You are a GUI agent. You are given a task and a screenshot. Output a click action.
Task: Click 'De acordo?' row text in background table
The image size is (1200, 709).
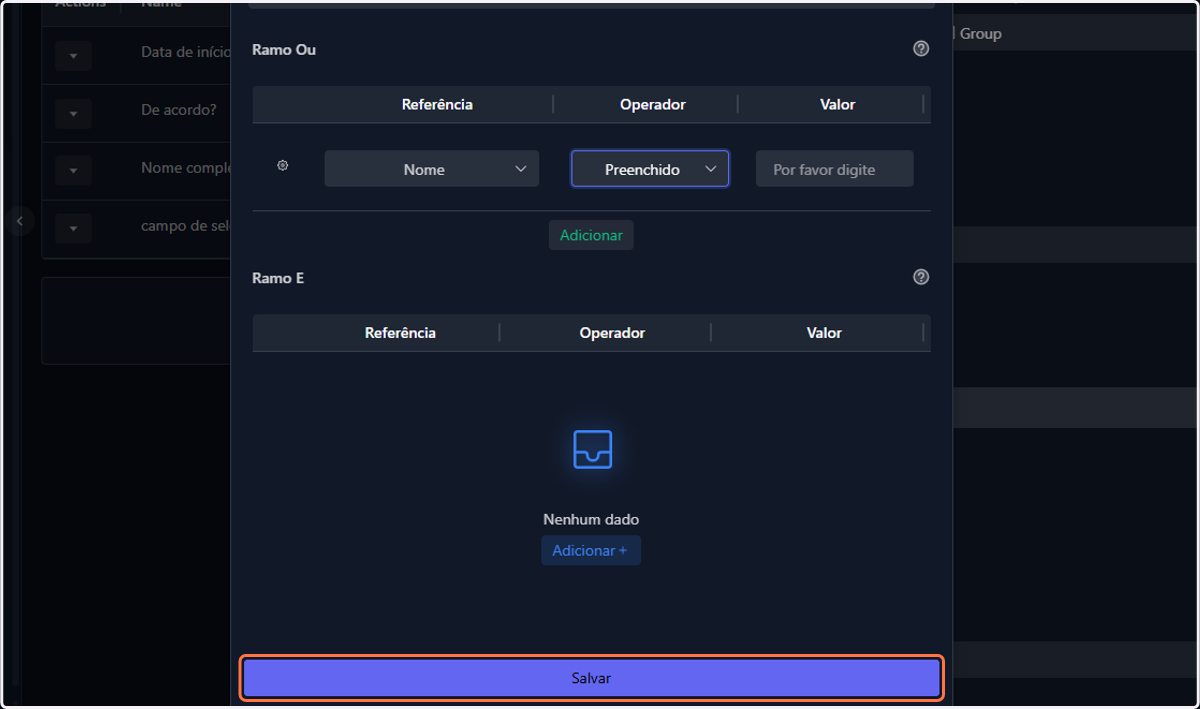click(179, 109)
